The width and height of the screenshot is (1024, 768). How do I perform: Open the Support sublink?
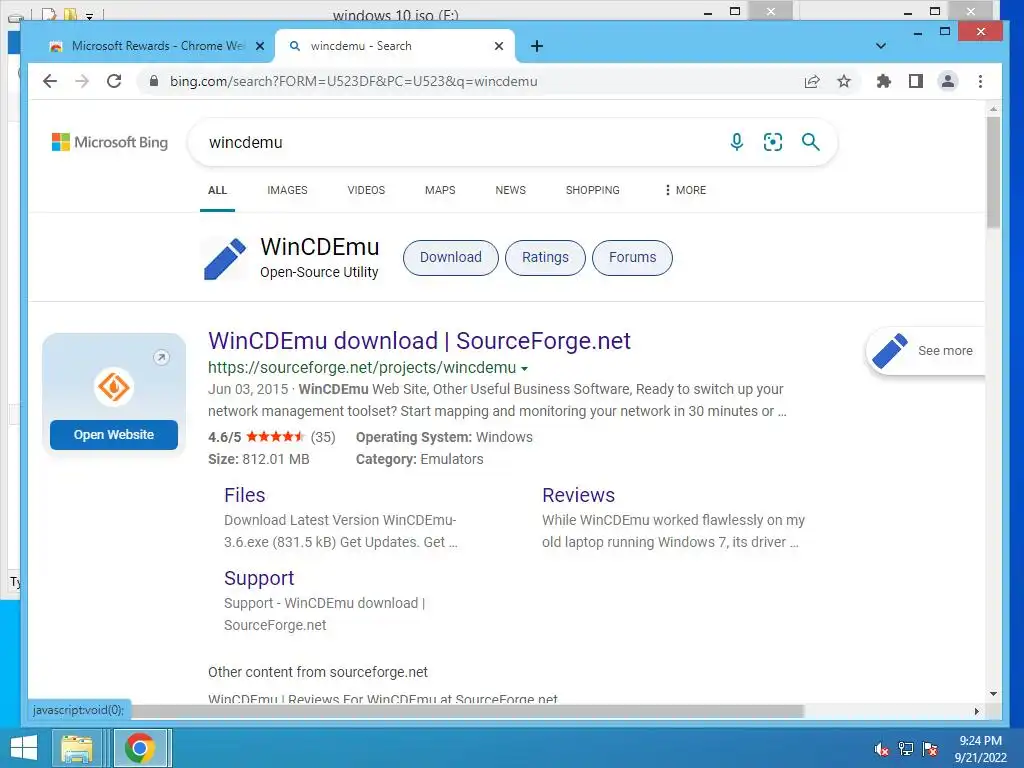pyautogui.click(x=259, y=578)
